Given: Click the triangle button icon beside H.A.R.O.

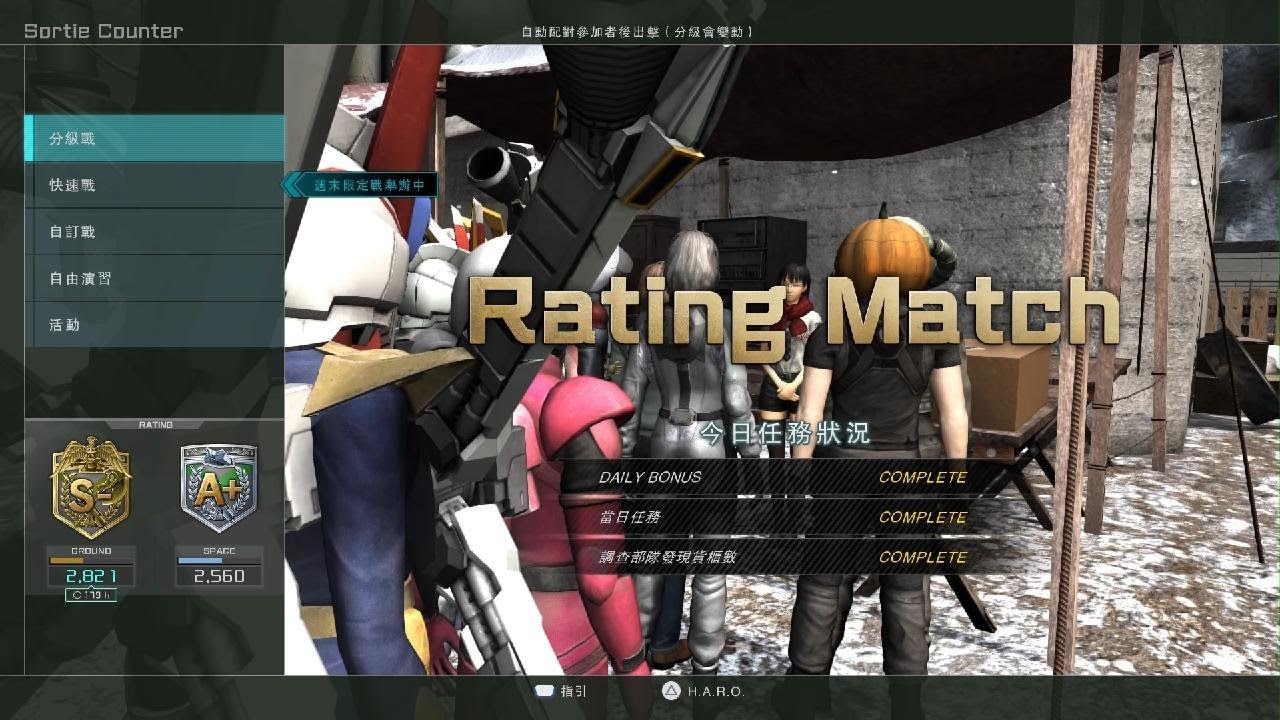Looking at the screenshot, I should tap(669, 691).
